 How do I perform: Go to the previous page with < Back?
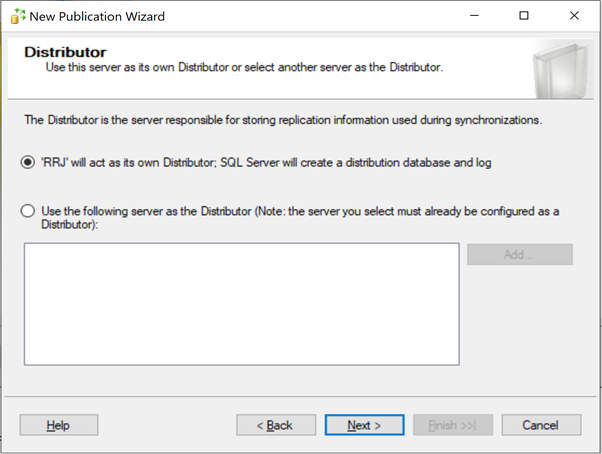[x=276, y=425]
